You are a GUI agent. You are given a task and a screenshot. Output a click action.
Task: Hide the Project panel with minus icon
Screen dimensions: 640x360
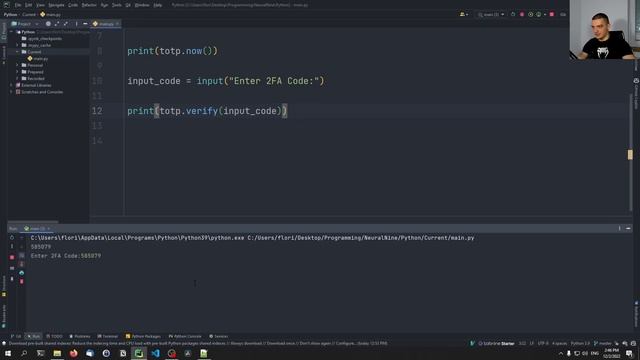point(85,24)
